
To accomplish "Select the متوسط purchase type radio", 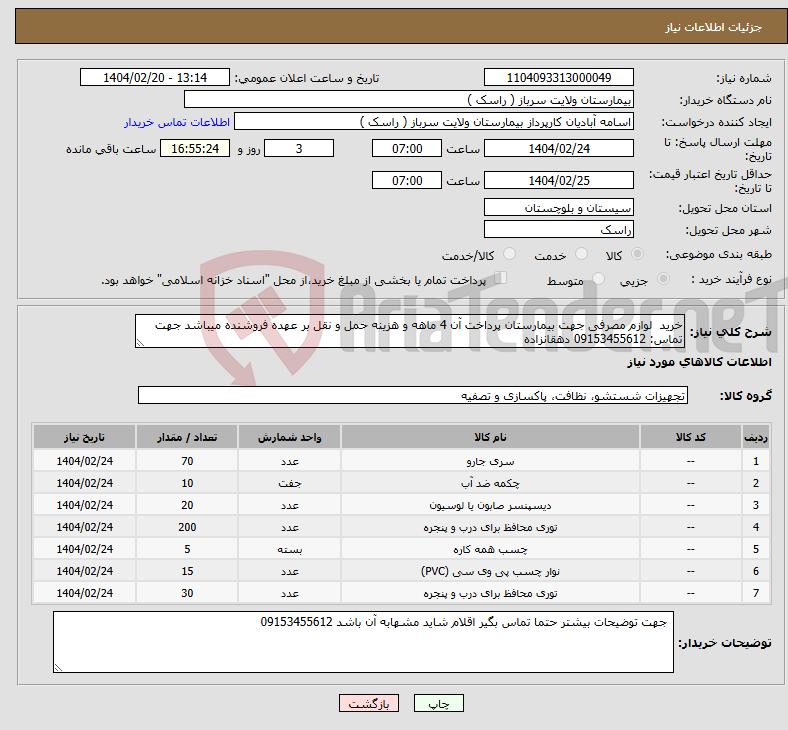I will [598, 279].
